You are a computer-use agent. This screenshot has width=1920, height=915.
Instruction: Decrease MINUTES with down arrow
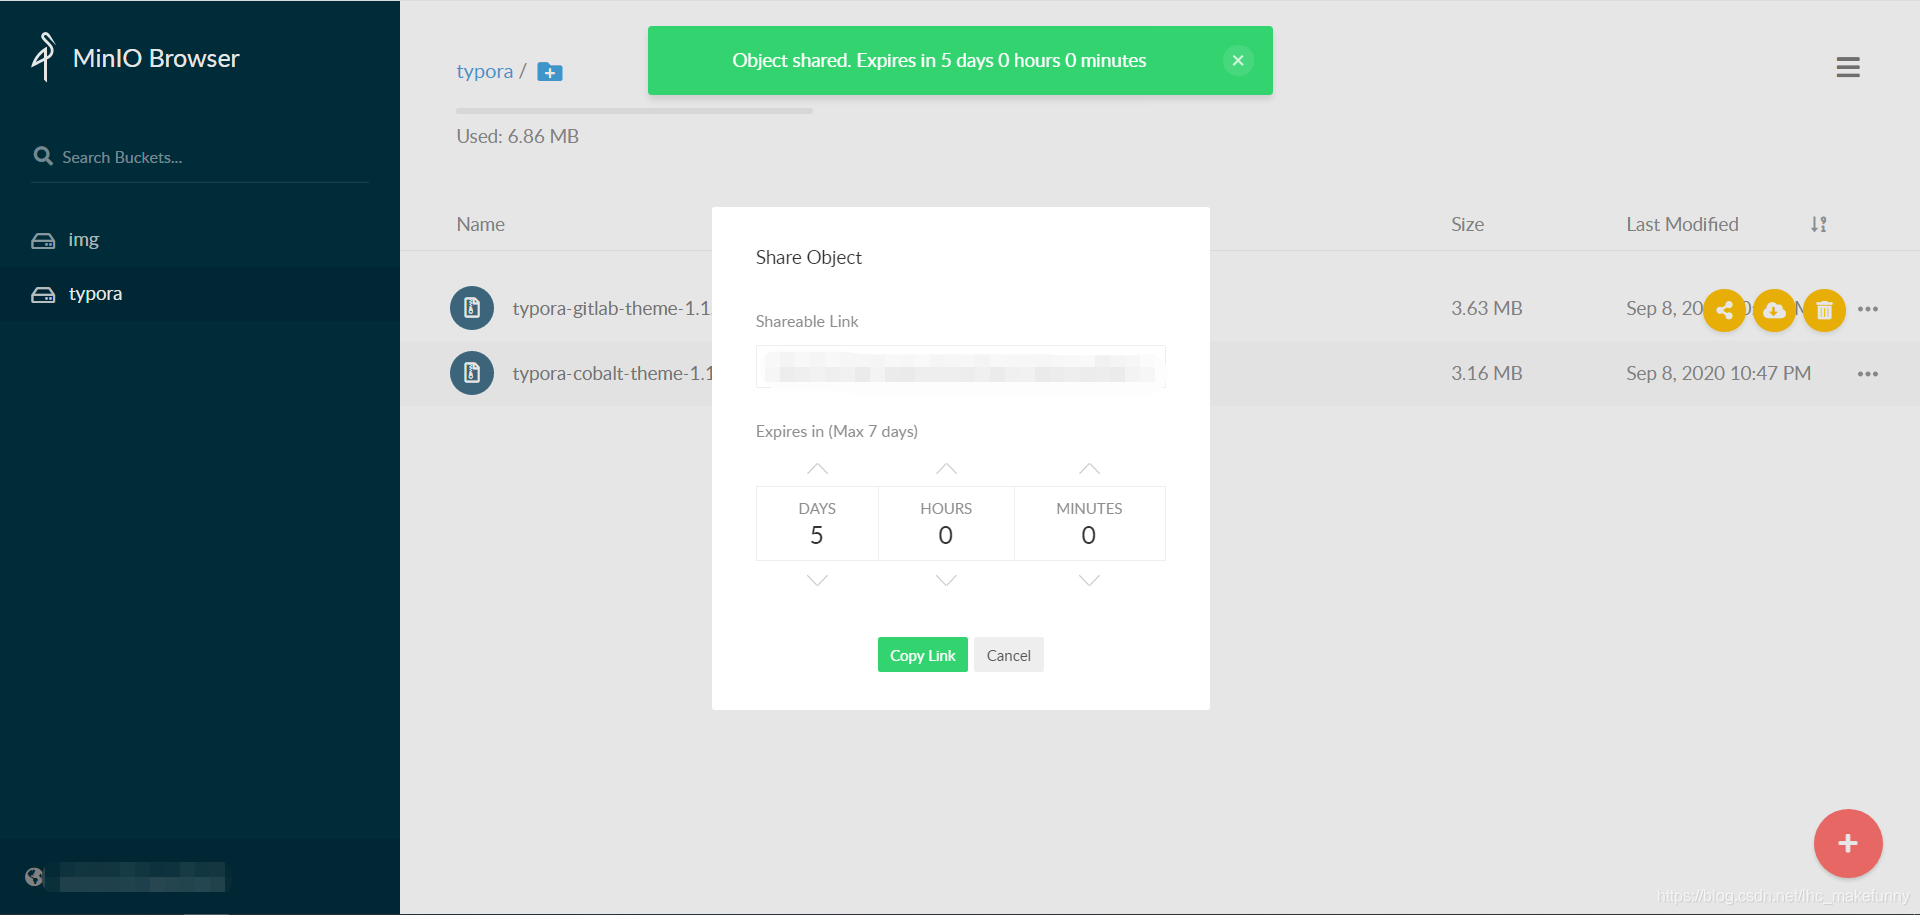[x=1089, y=580]
